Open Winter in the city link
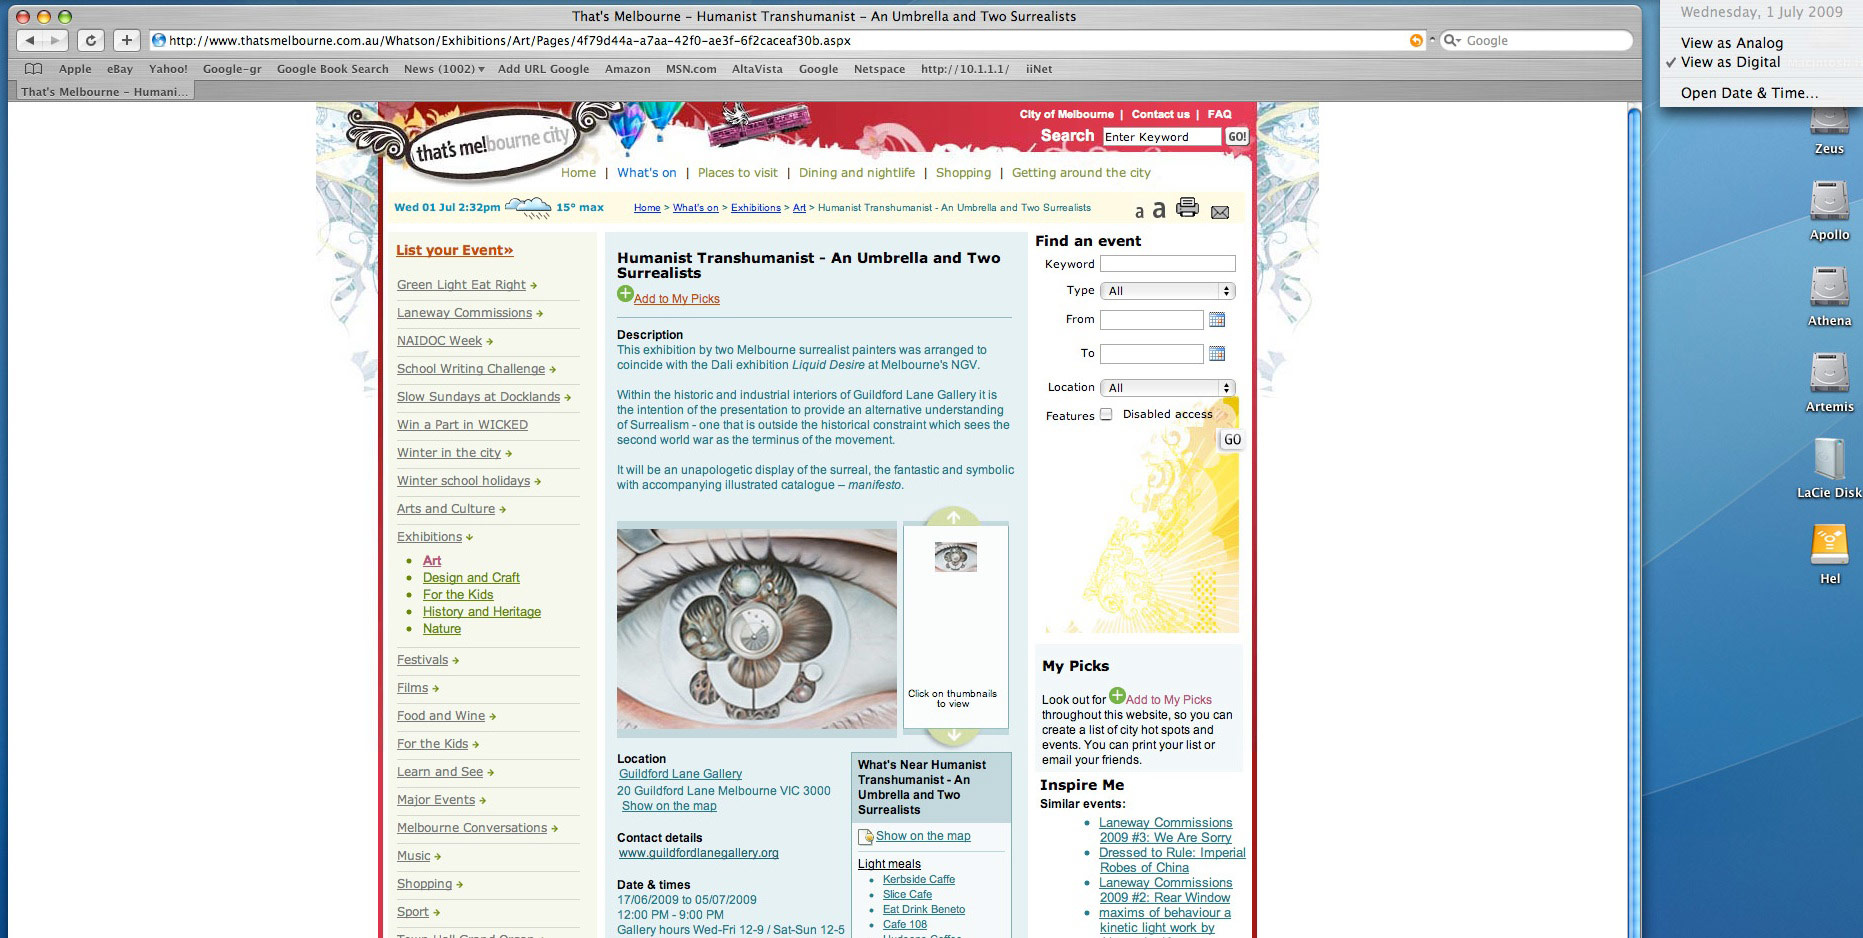 [x=448, y=453]
